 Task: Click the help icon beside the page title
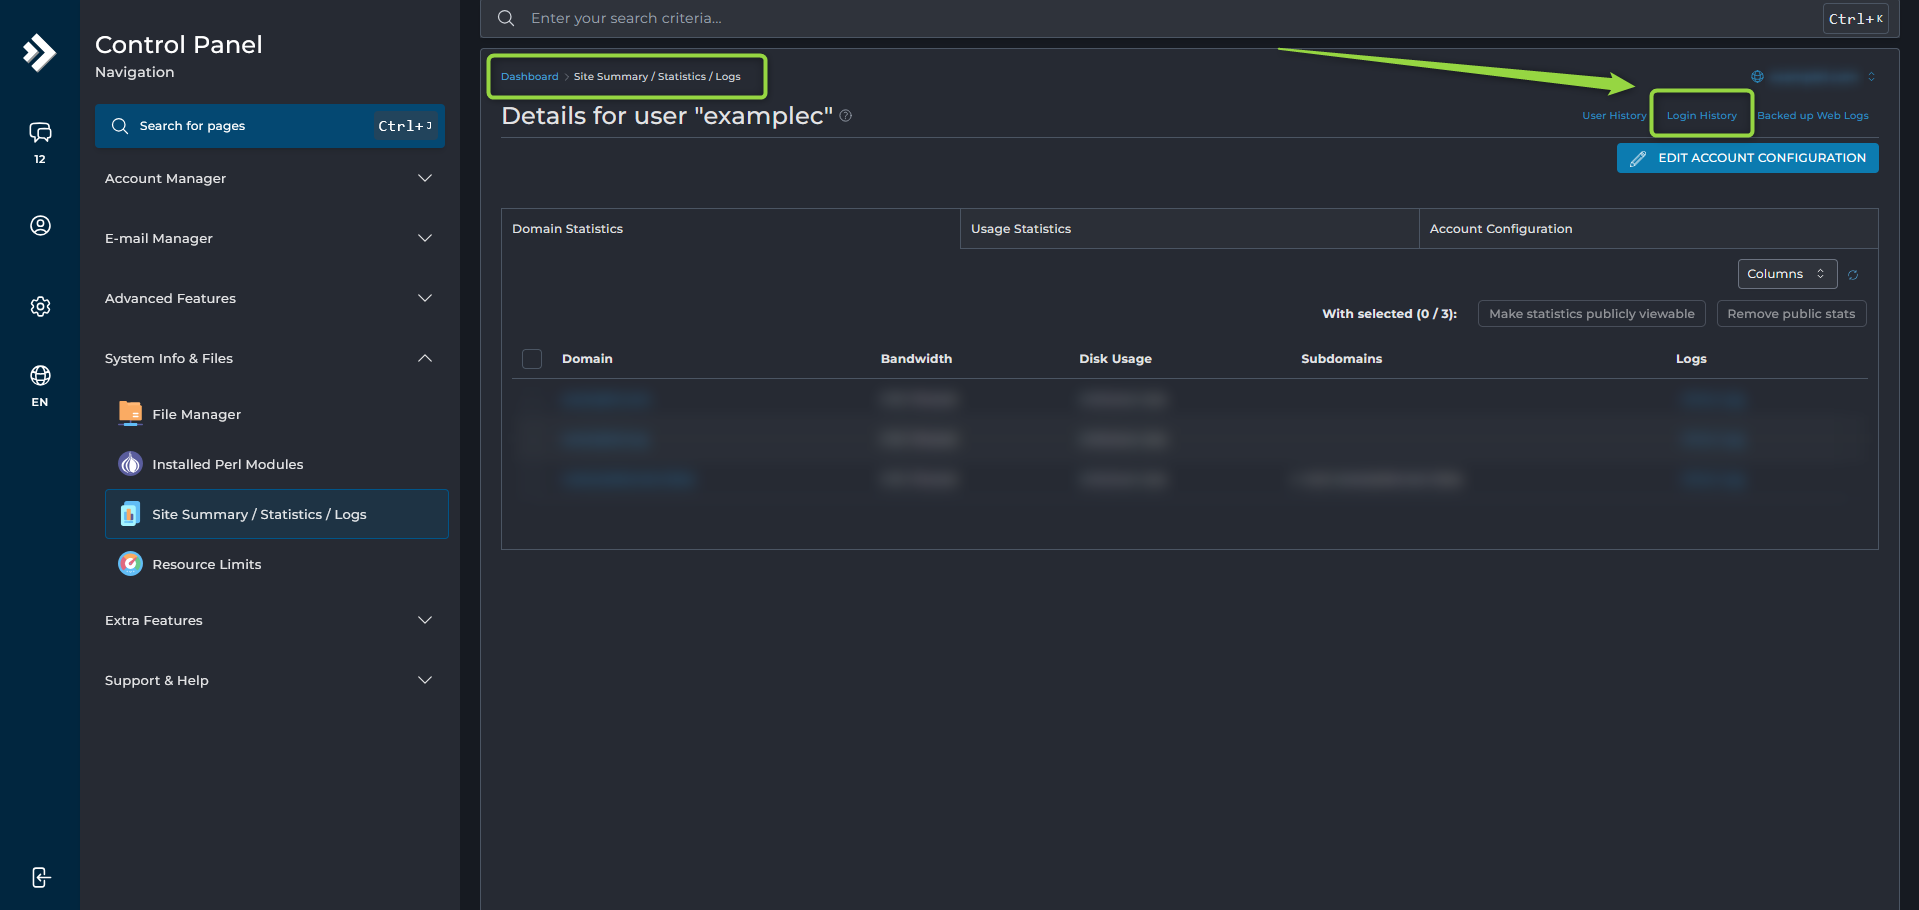point(846,116)
